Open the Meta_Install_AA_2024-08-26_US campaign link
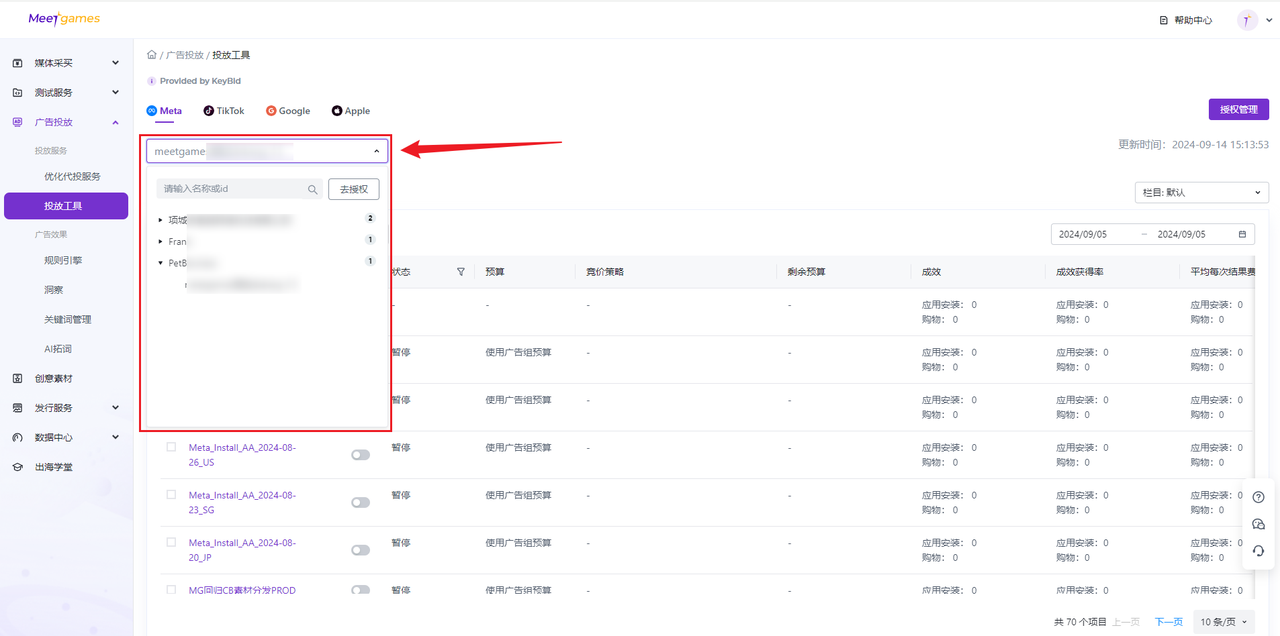The width and height of the screenshot is (1280, 636). point(242,455)
